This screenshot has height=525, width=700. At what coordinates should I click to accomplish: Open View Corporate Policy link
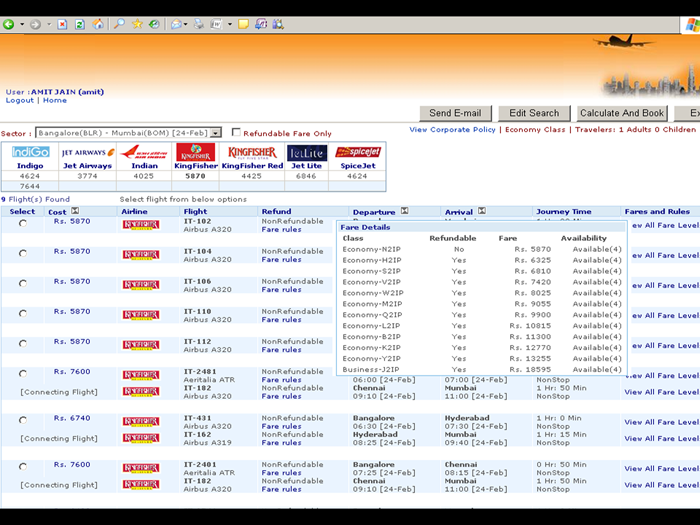[x=452, y=129]
